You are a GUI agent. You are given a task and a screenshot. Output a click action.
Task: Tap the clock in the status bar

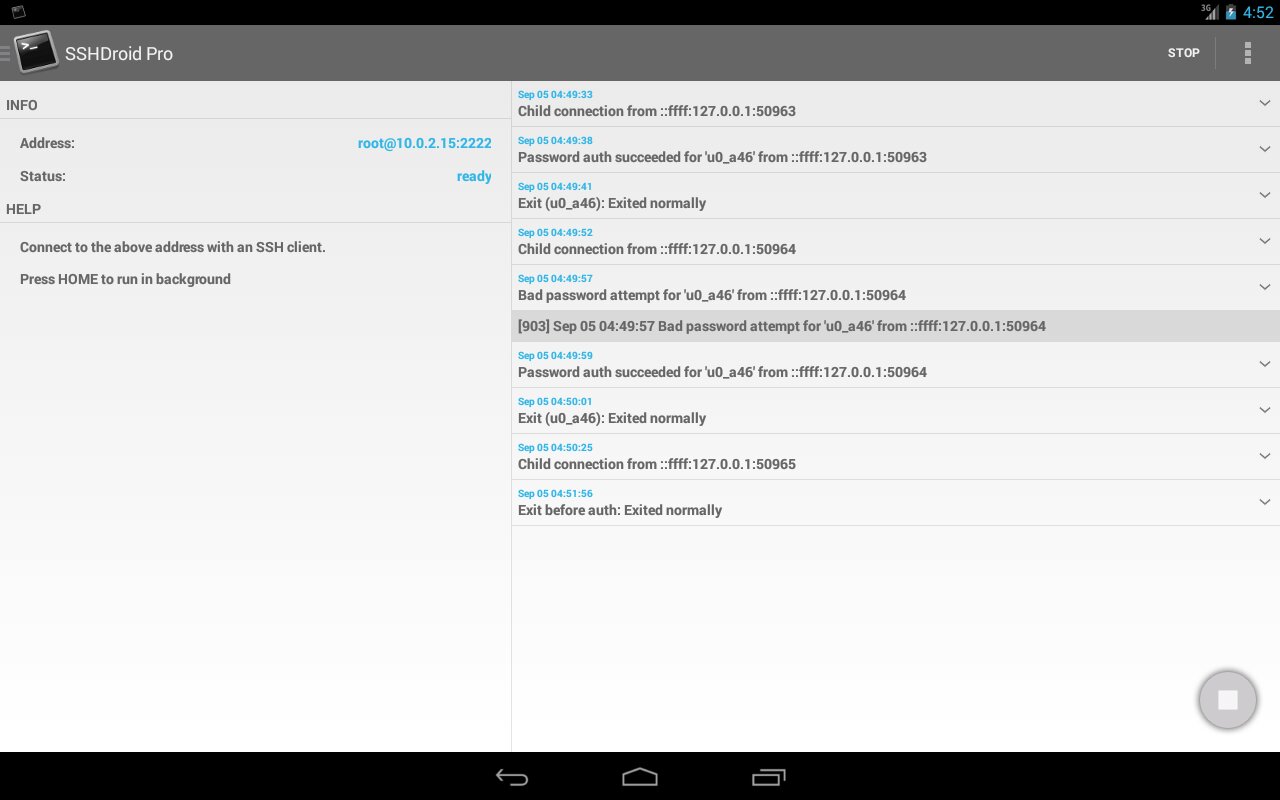coord(1258,12)
